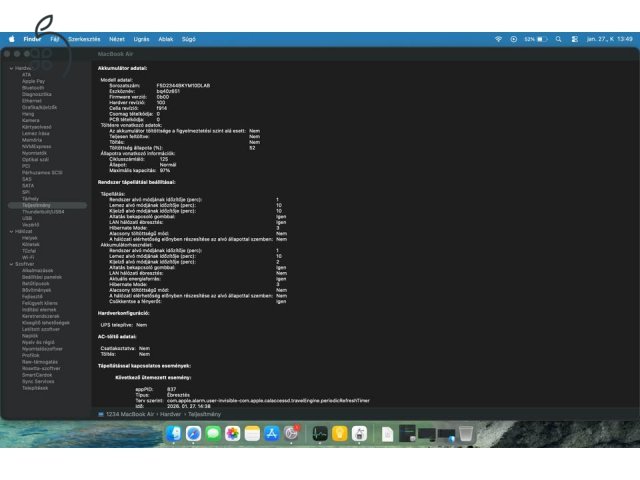Image resolution: width=640 pixels, height=480 pixels.
Task: Open the Messages app in Dock
Action: (x=213, y=433)
